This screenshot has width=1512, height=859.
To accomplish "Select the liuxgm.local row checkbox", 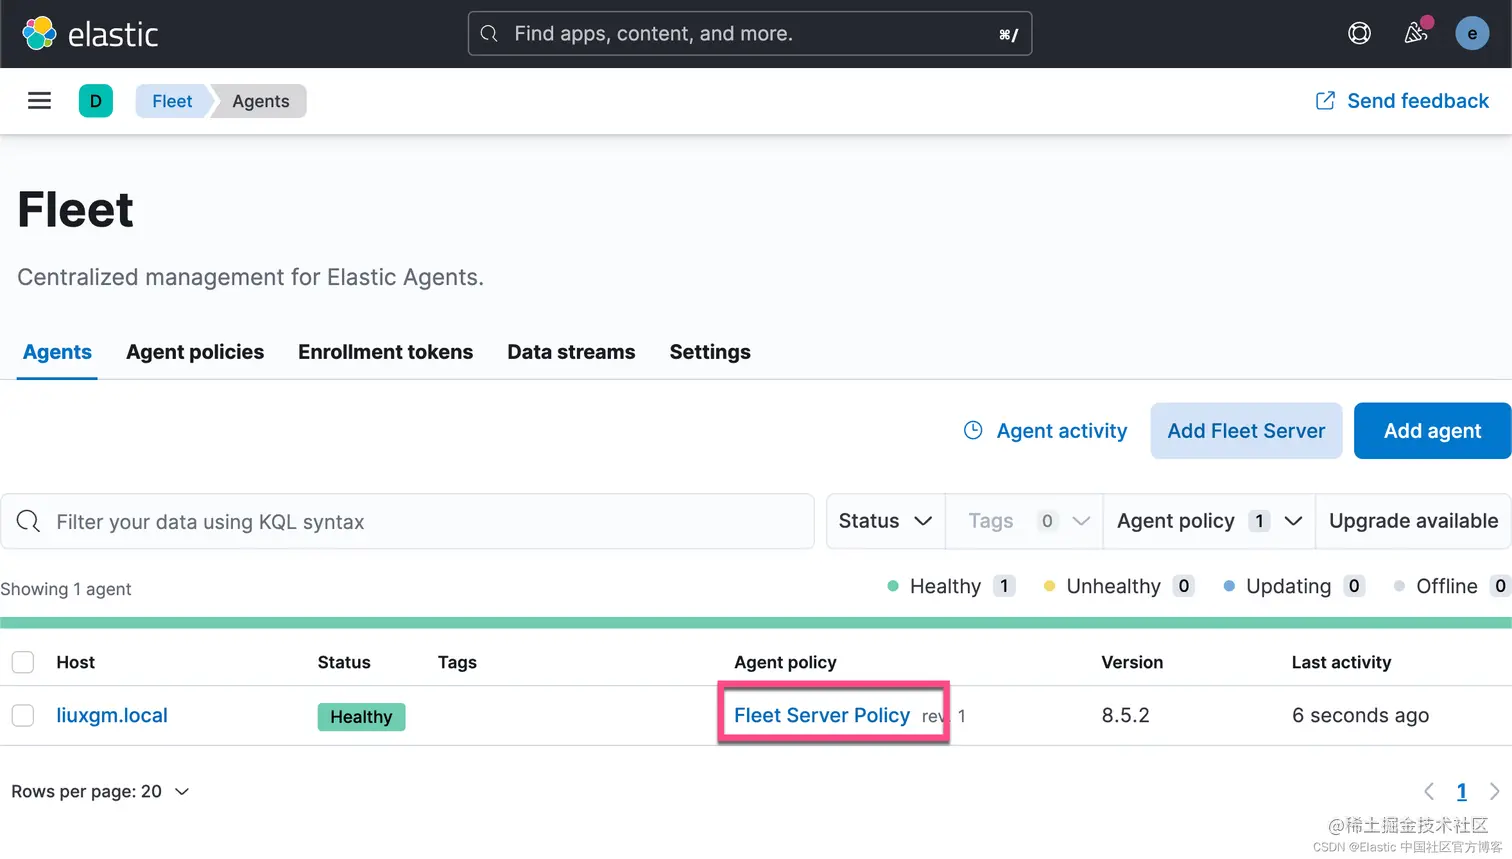I will (x=23, y=715).
